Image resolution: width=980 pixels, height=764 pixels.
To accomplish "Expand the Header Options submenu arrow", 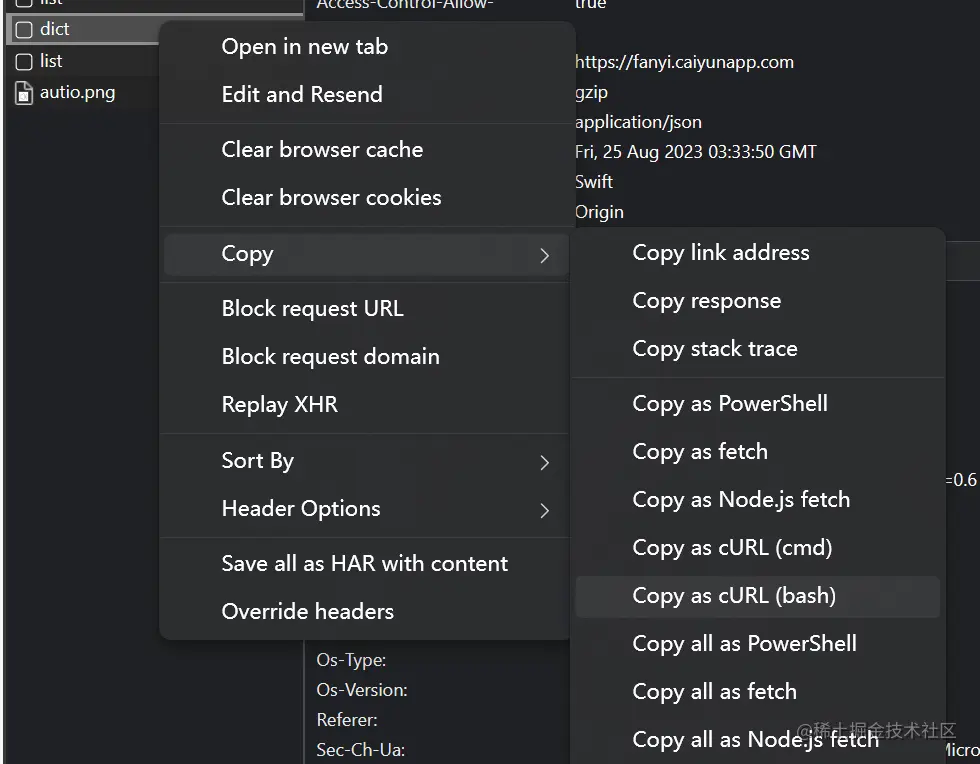I will [544, 511].
